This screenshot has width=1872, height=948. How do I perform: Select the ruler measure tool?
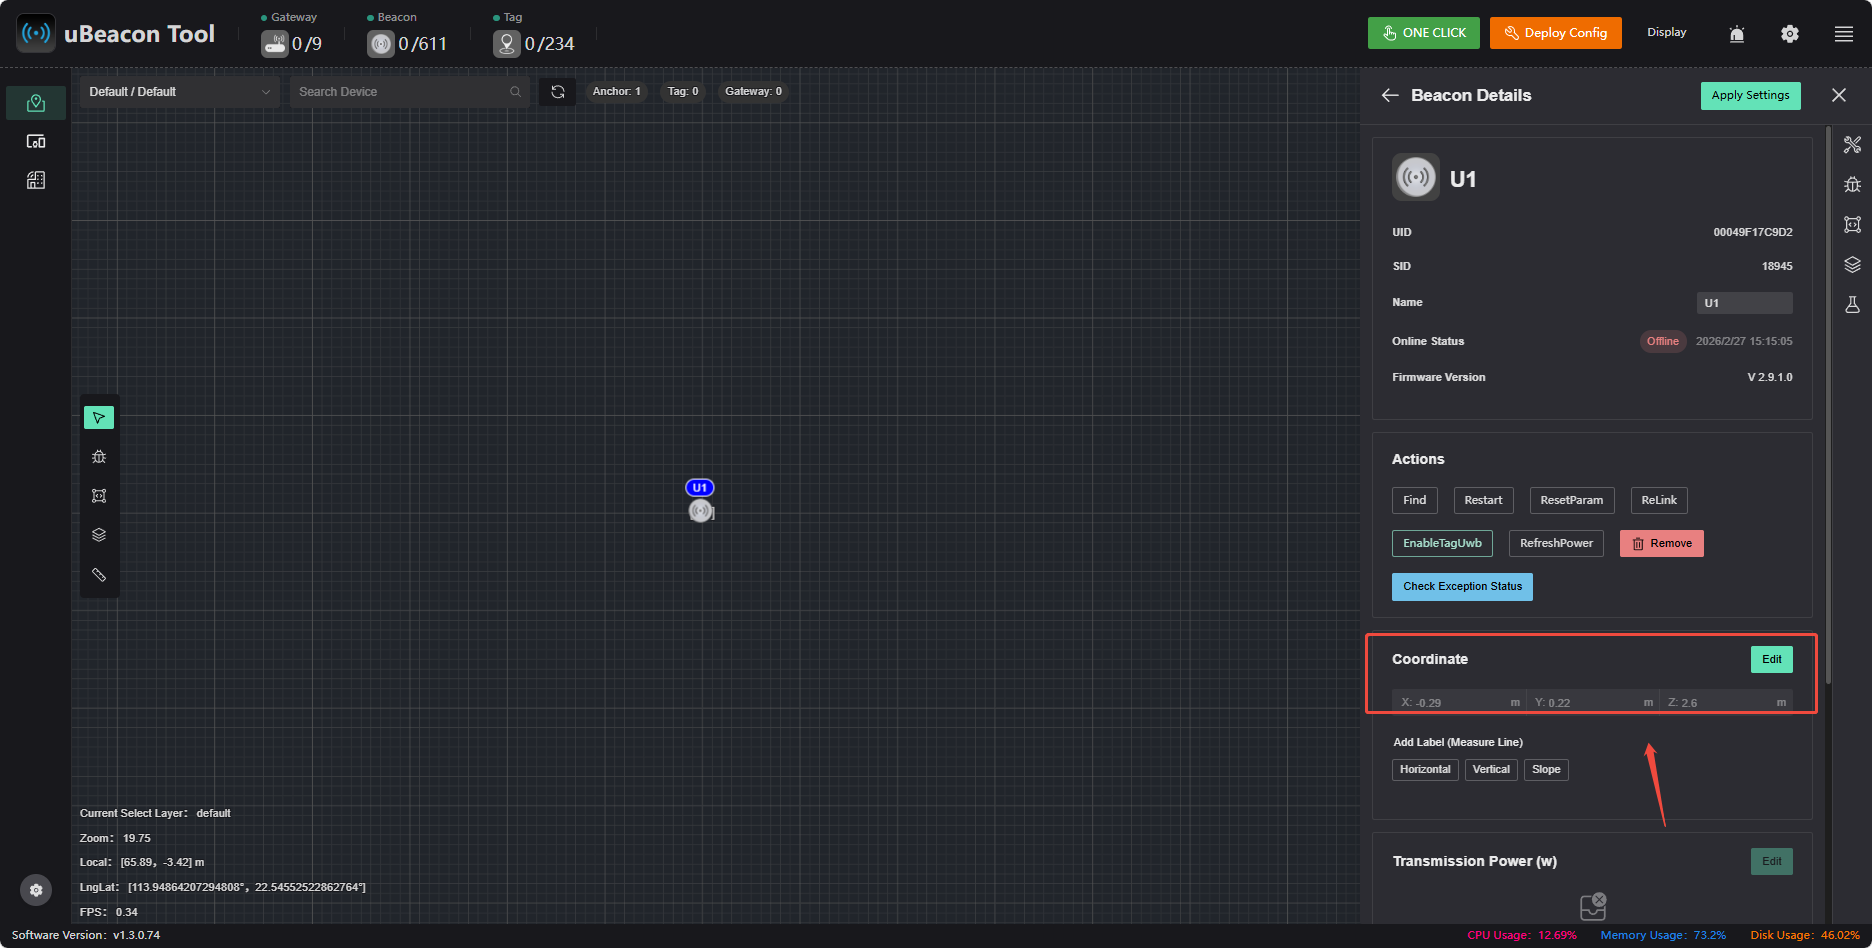(x=99, y=575)
